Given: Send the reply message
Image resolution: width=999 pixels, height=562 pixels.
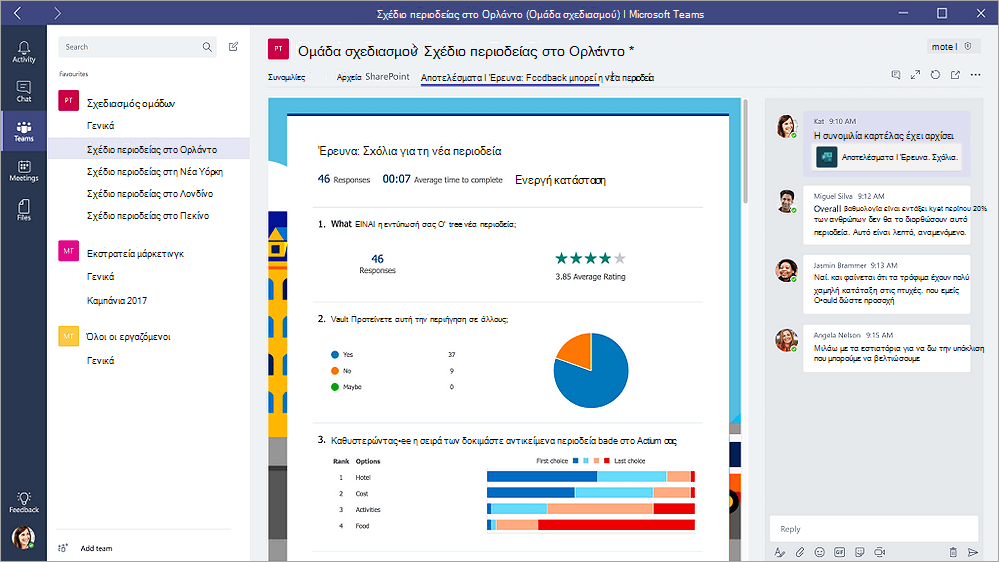Looking at the screenshot, I should coord(973,552).
